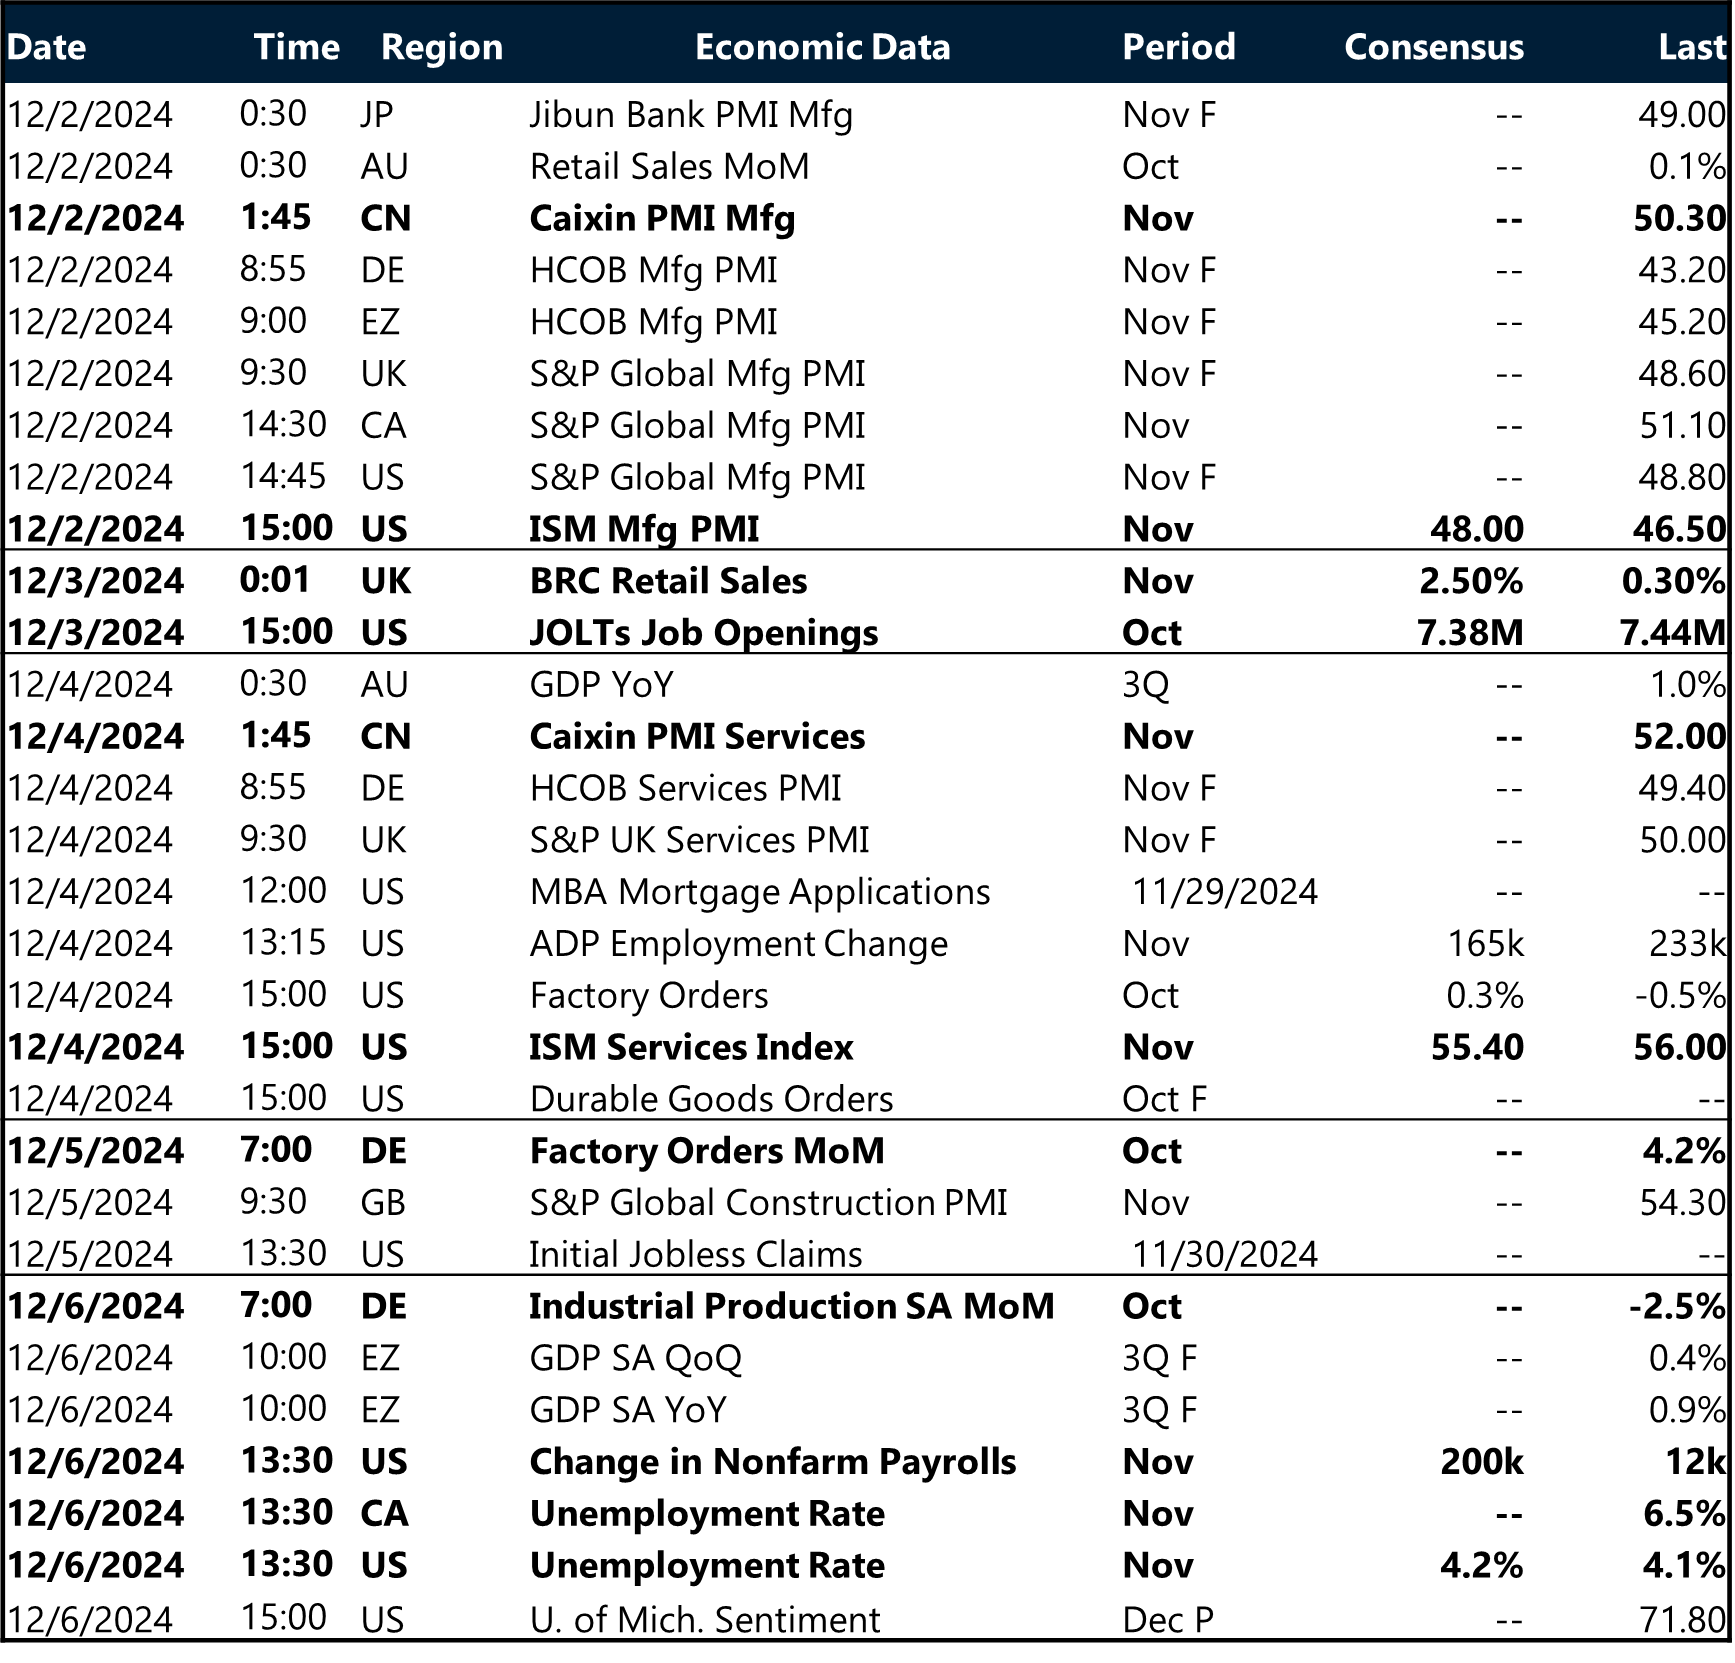Select the ISM Mfg PMI cell
The width and height of the screenshot is (1735, 1663).
(644, 529)
